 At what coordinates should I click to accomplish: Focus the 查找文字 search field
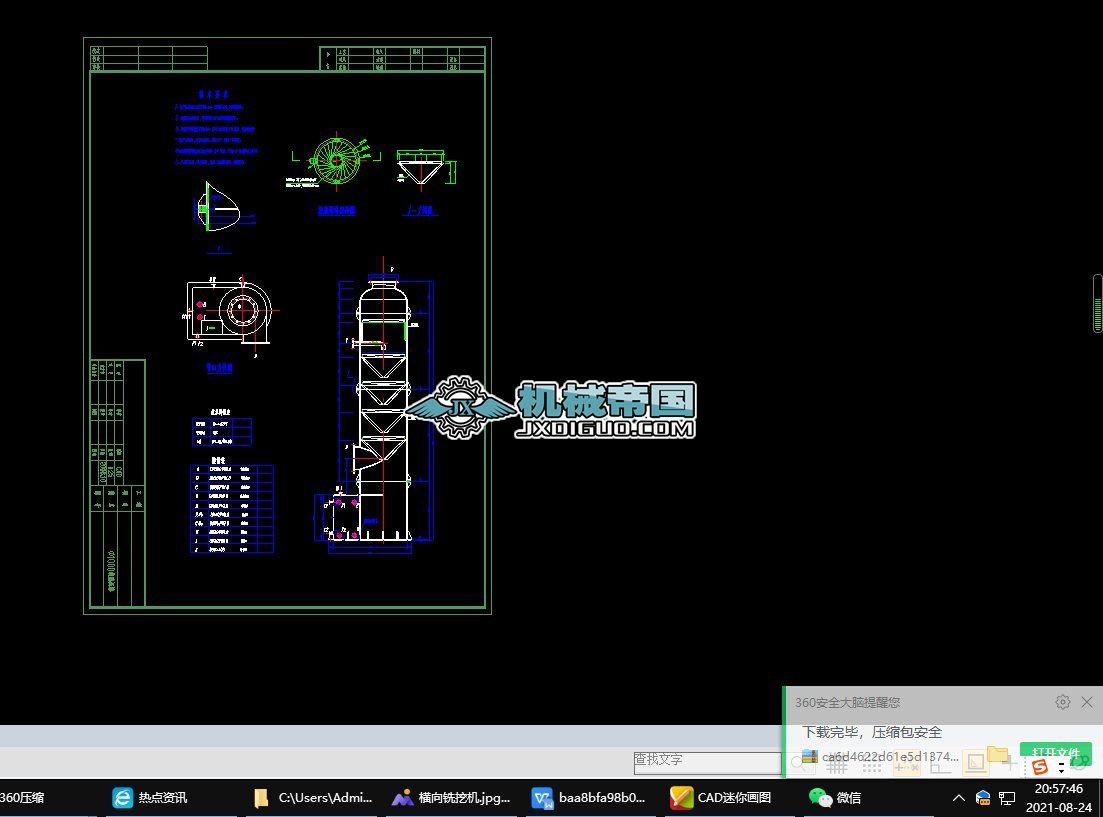tap(707, 762)
